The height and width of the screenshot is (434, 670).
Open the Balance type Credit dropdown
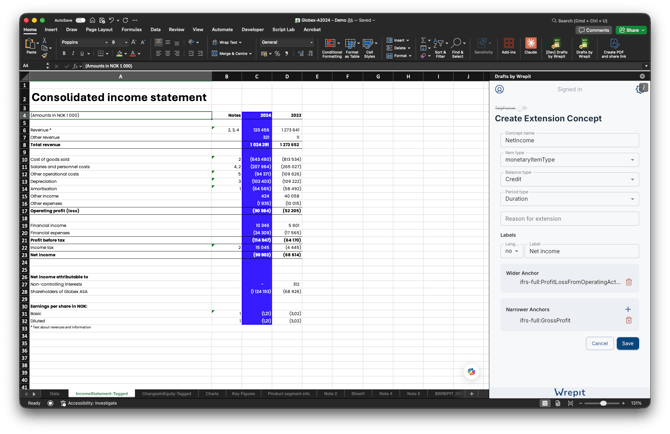coord(570,179)
